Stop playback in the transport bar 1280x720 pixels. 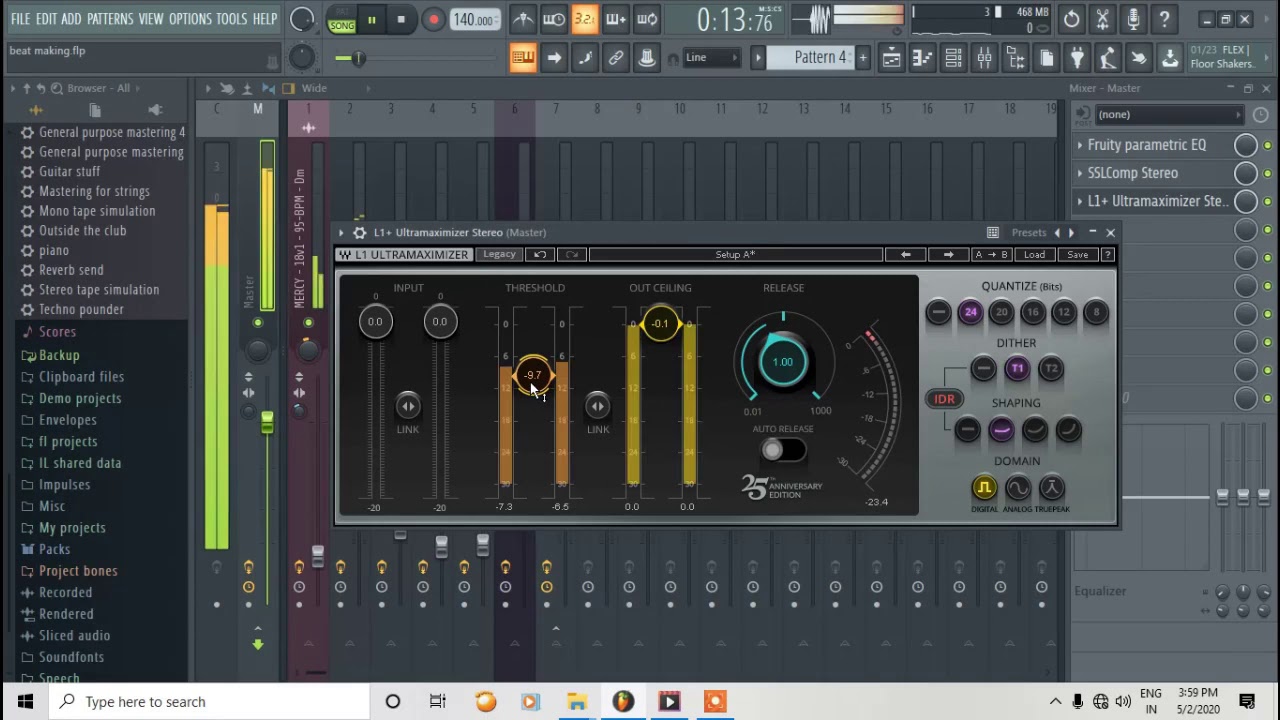coord(401,19)
